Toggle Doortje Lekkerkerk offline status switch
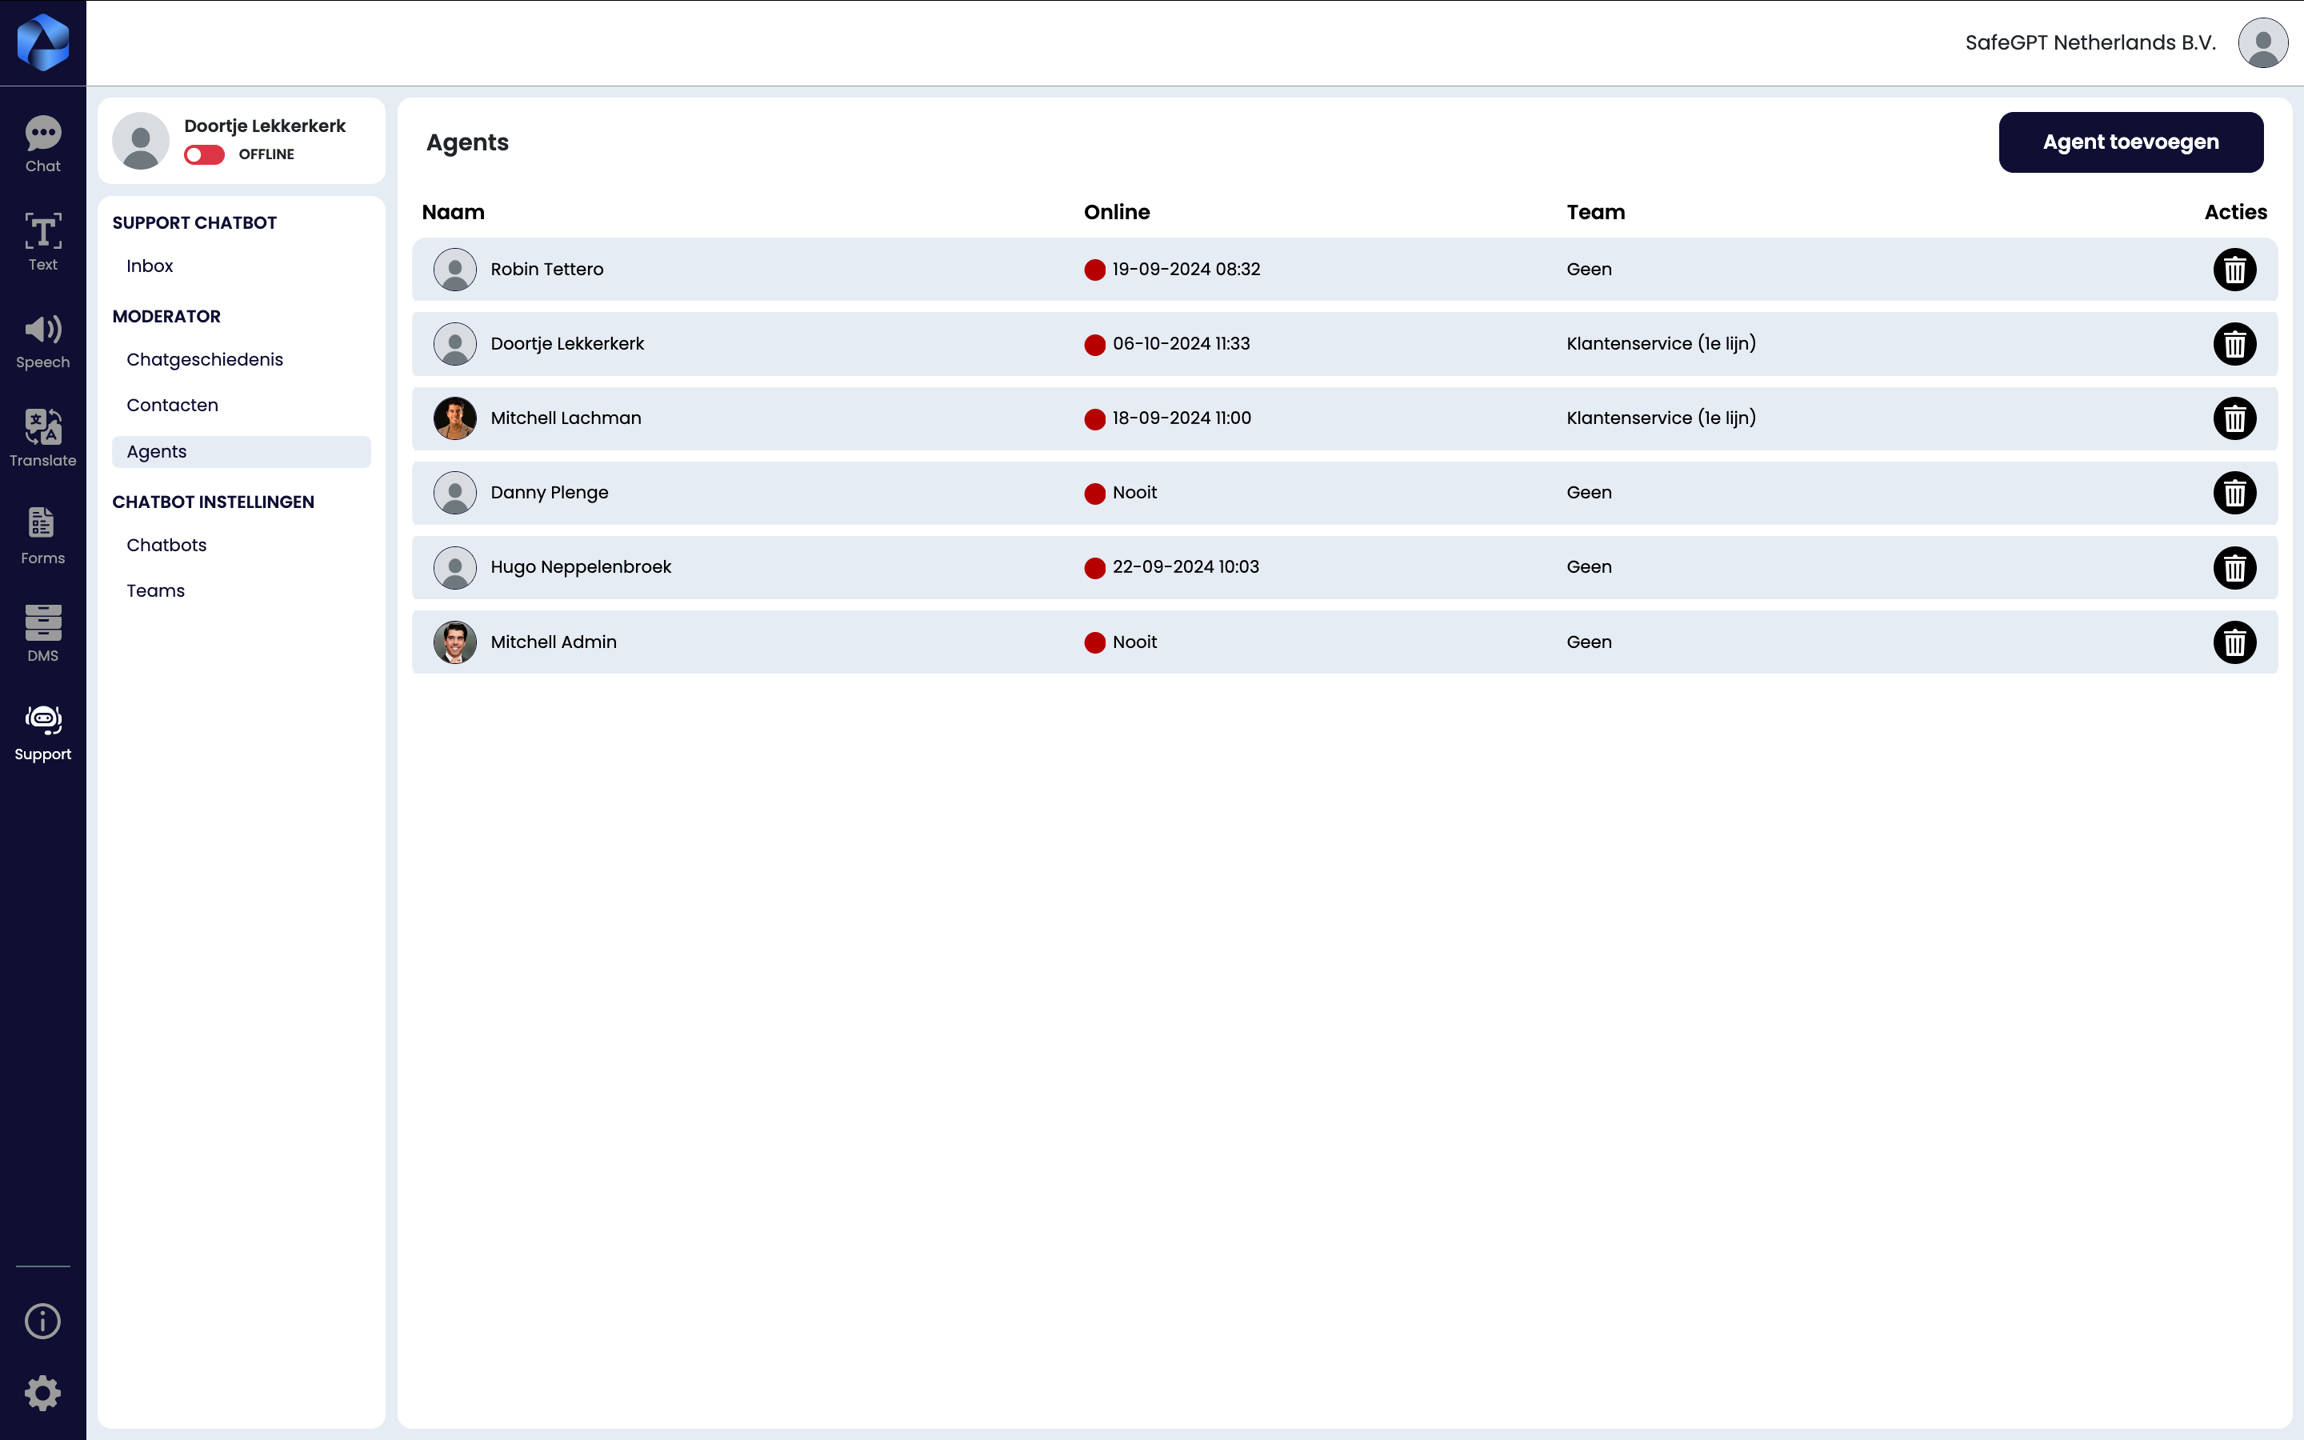2304x1440 pixels. 204,155
